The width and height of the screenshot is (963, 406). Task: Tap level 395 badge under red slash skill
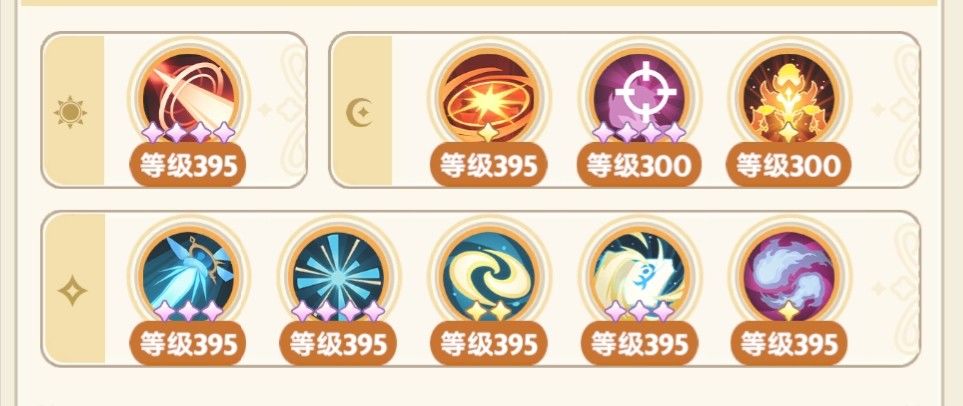[188, 165]
